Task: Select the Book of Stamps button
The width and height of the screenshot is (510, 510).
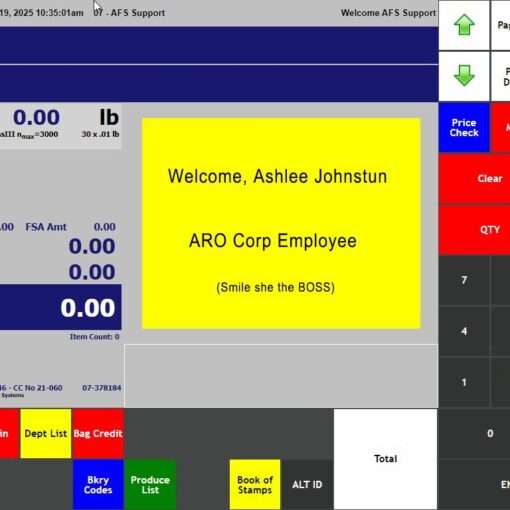Action: pos(255,485)
